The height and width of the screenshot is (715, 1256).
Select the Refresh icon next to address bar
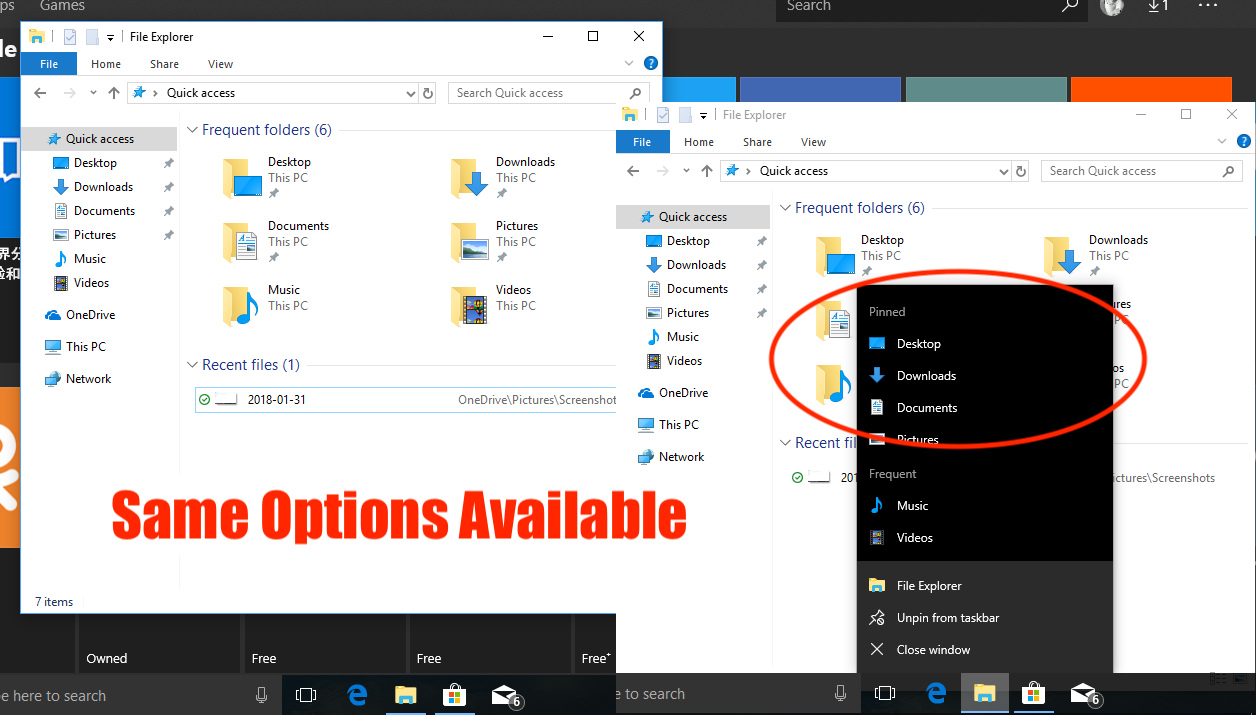(x=428, y=92)
